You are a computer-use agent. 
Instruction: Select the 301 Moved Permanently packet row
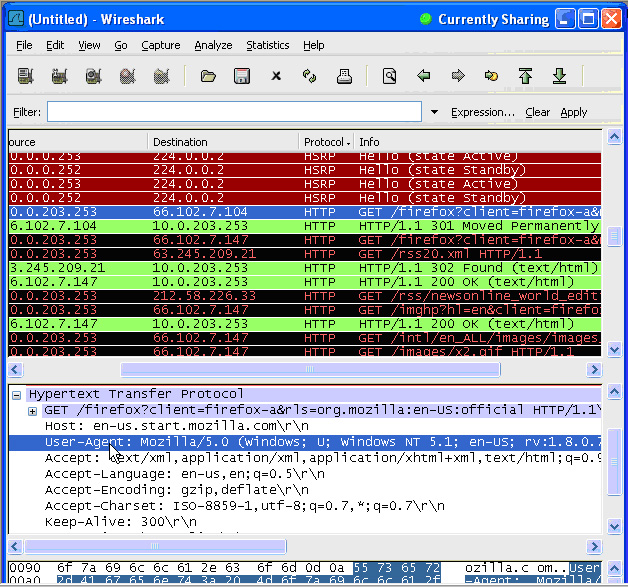(305, 226)
